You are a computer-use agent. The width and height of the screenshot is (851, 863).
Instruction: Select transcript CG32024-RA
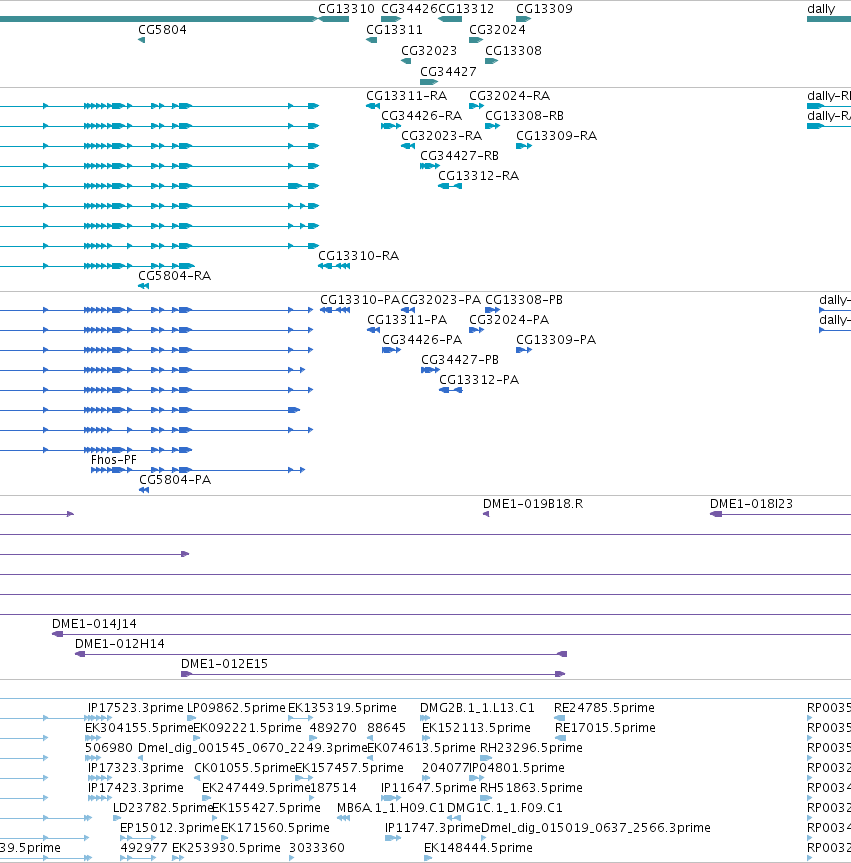tap(509, 96)
